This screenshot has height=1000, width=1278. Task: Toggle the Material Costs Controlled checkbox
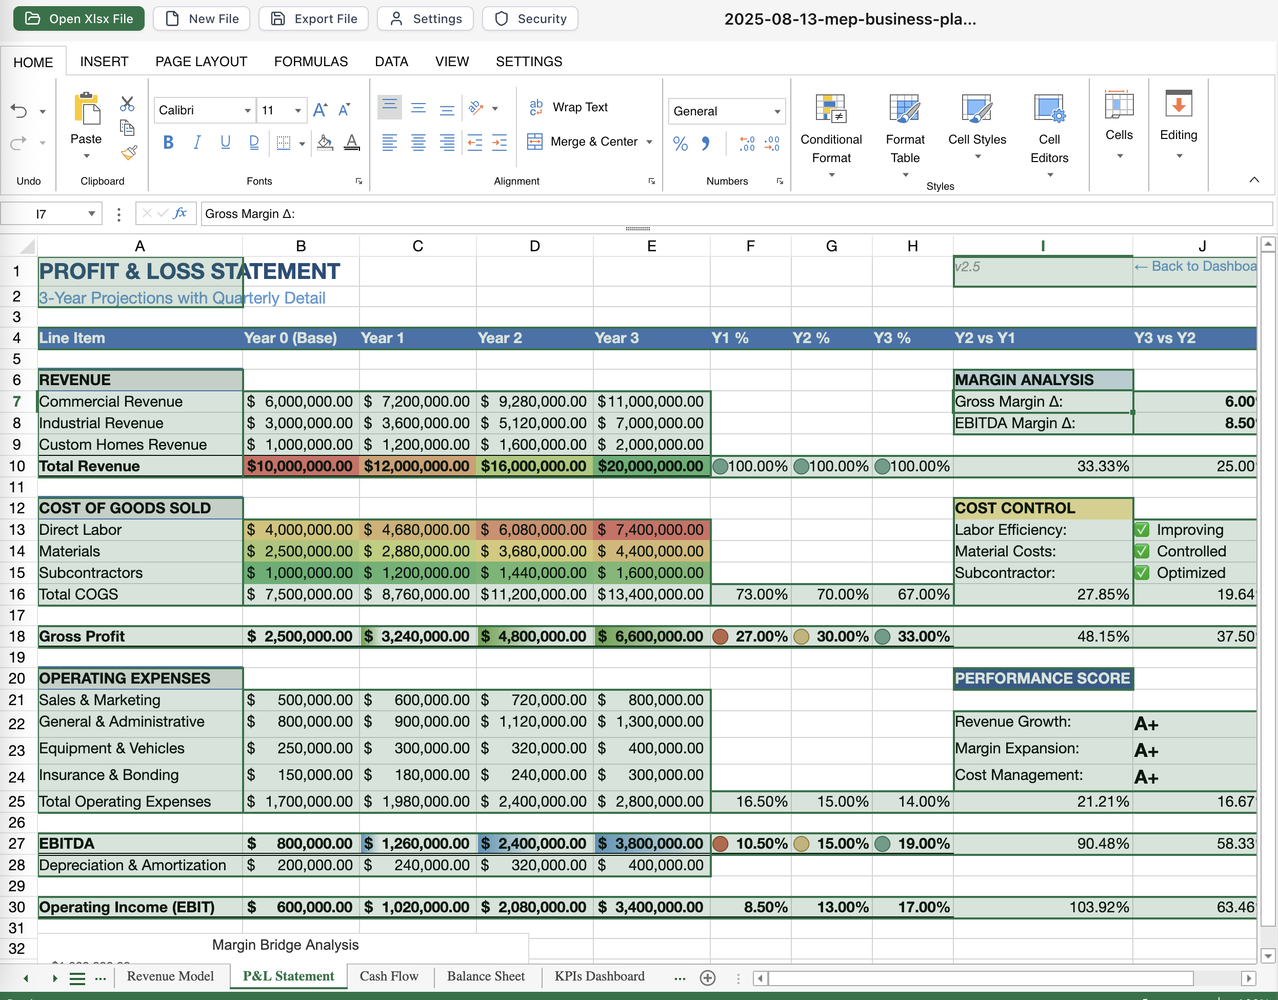pos(1142,551)
